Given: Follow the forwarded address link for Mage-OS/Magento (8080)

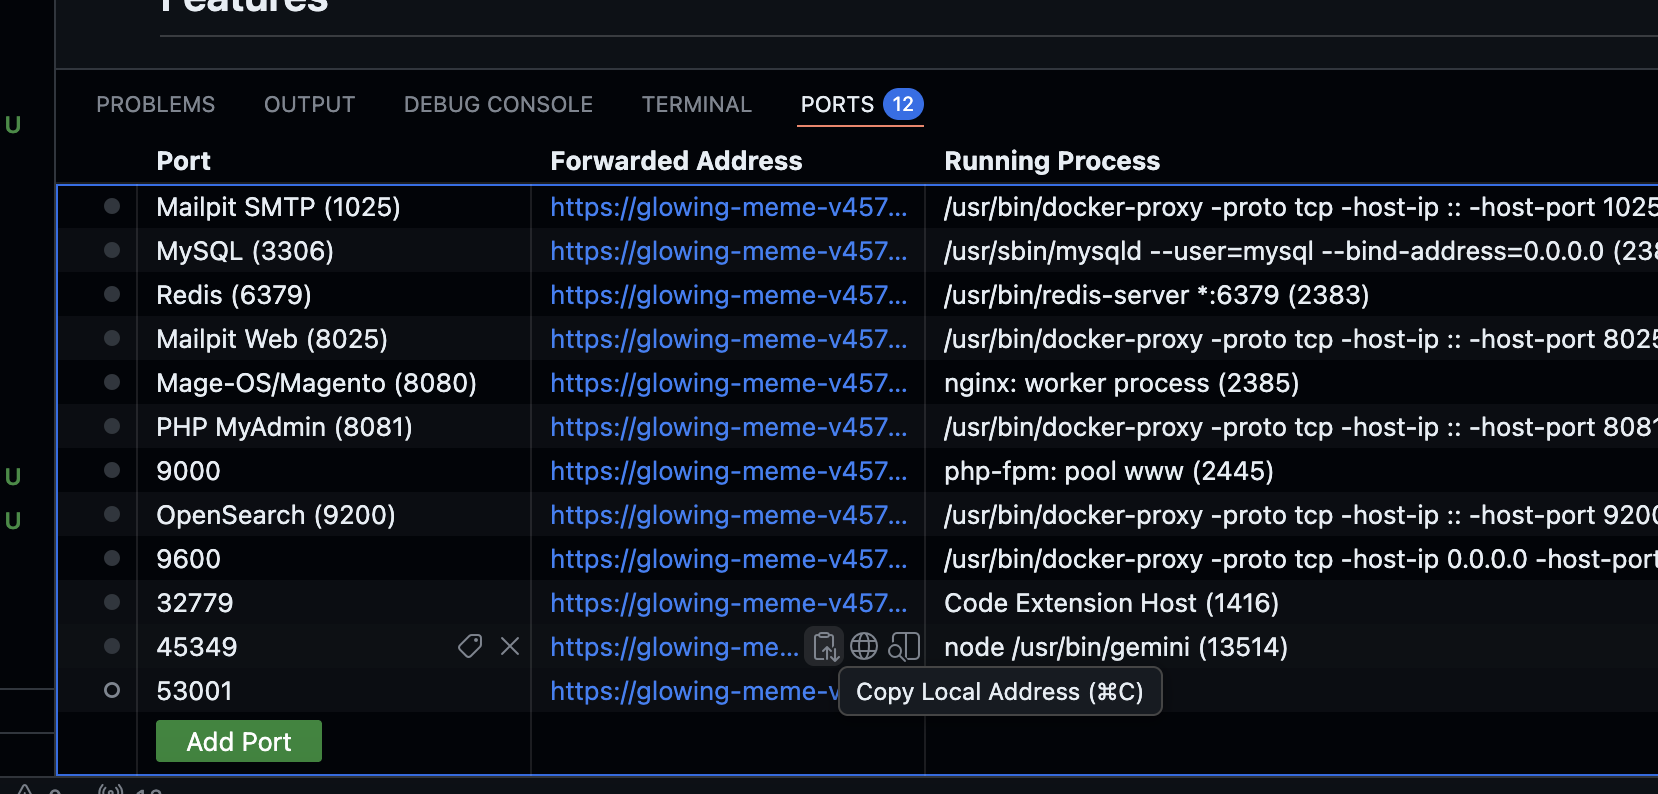Looking at the screenshot, I should pos(728,383).
